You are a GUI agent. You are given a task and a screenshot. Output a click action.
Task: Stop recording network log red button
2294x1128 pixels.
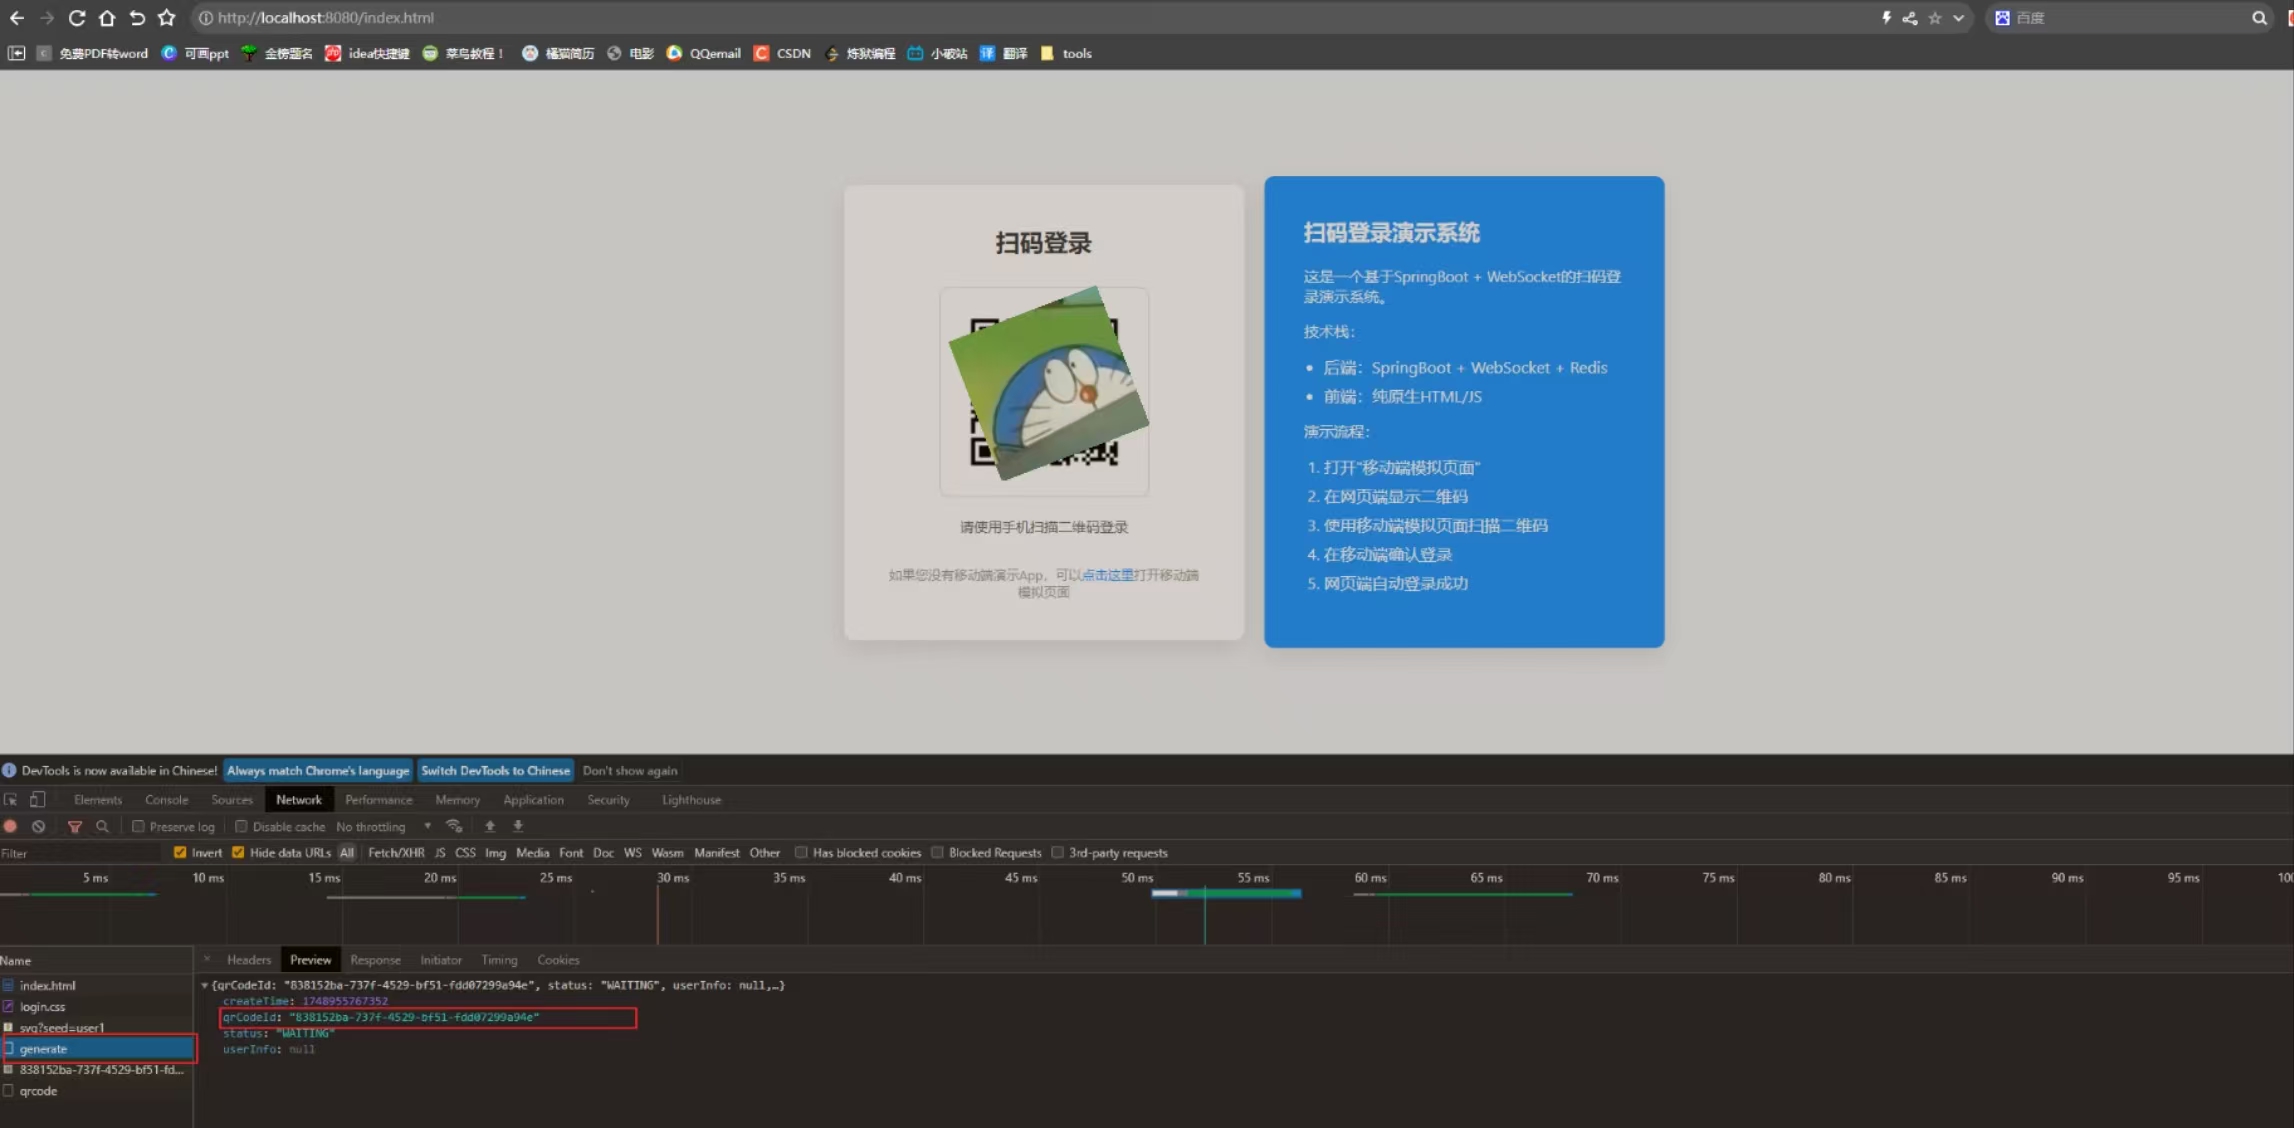coord(11,827)
